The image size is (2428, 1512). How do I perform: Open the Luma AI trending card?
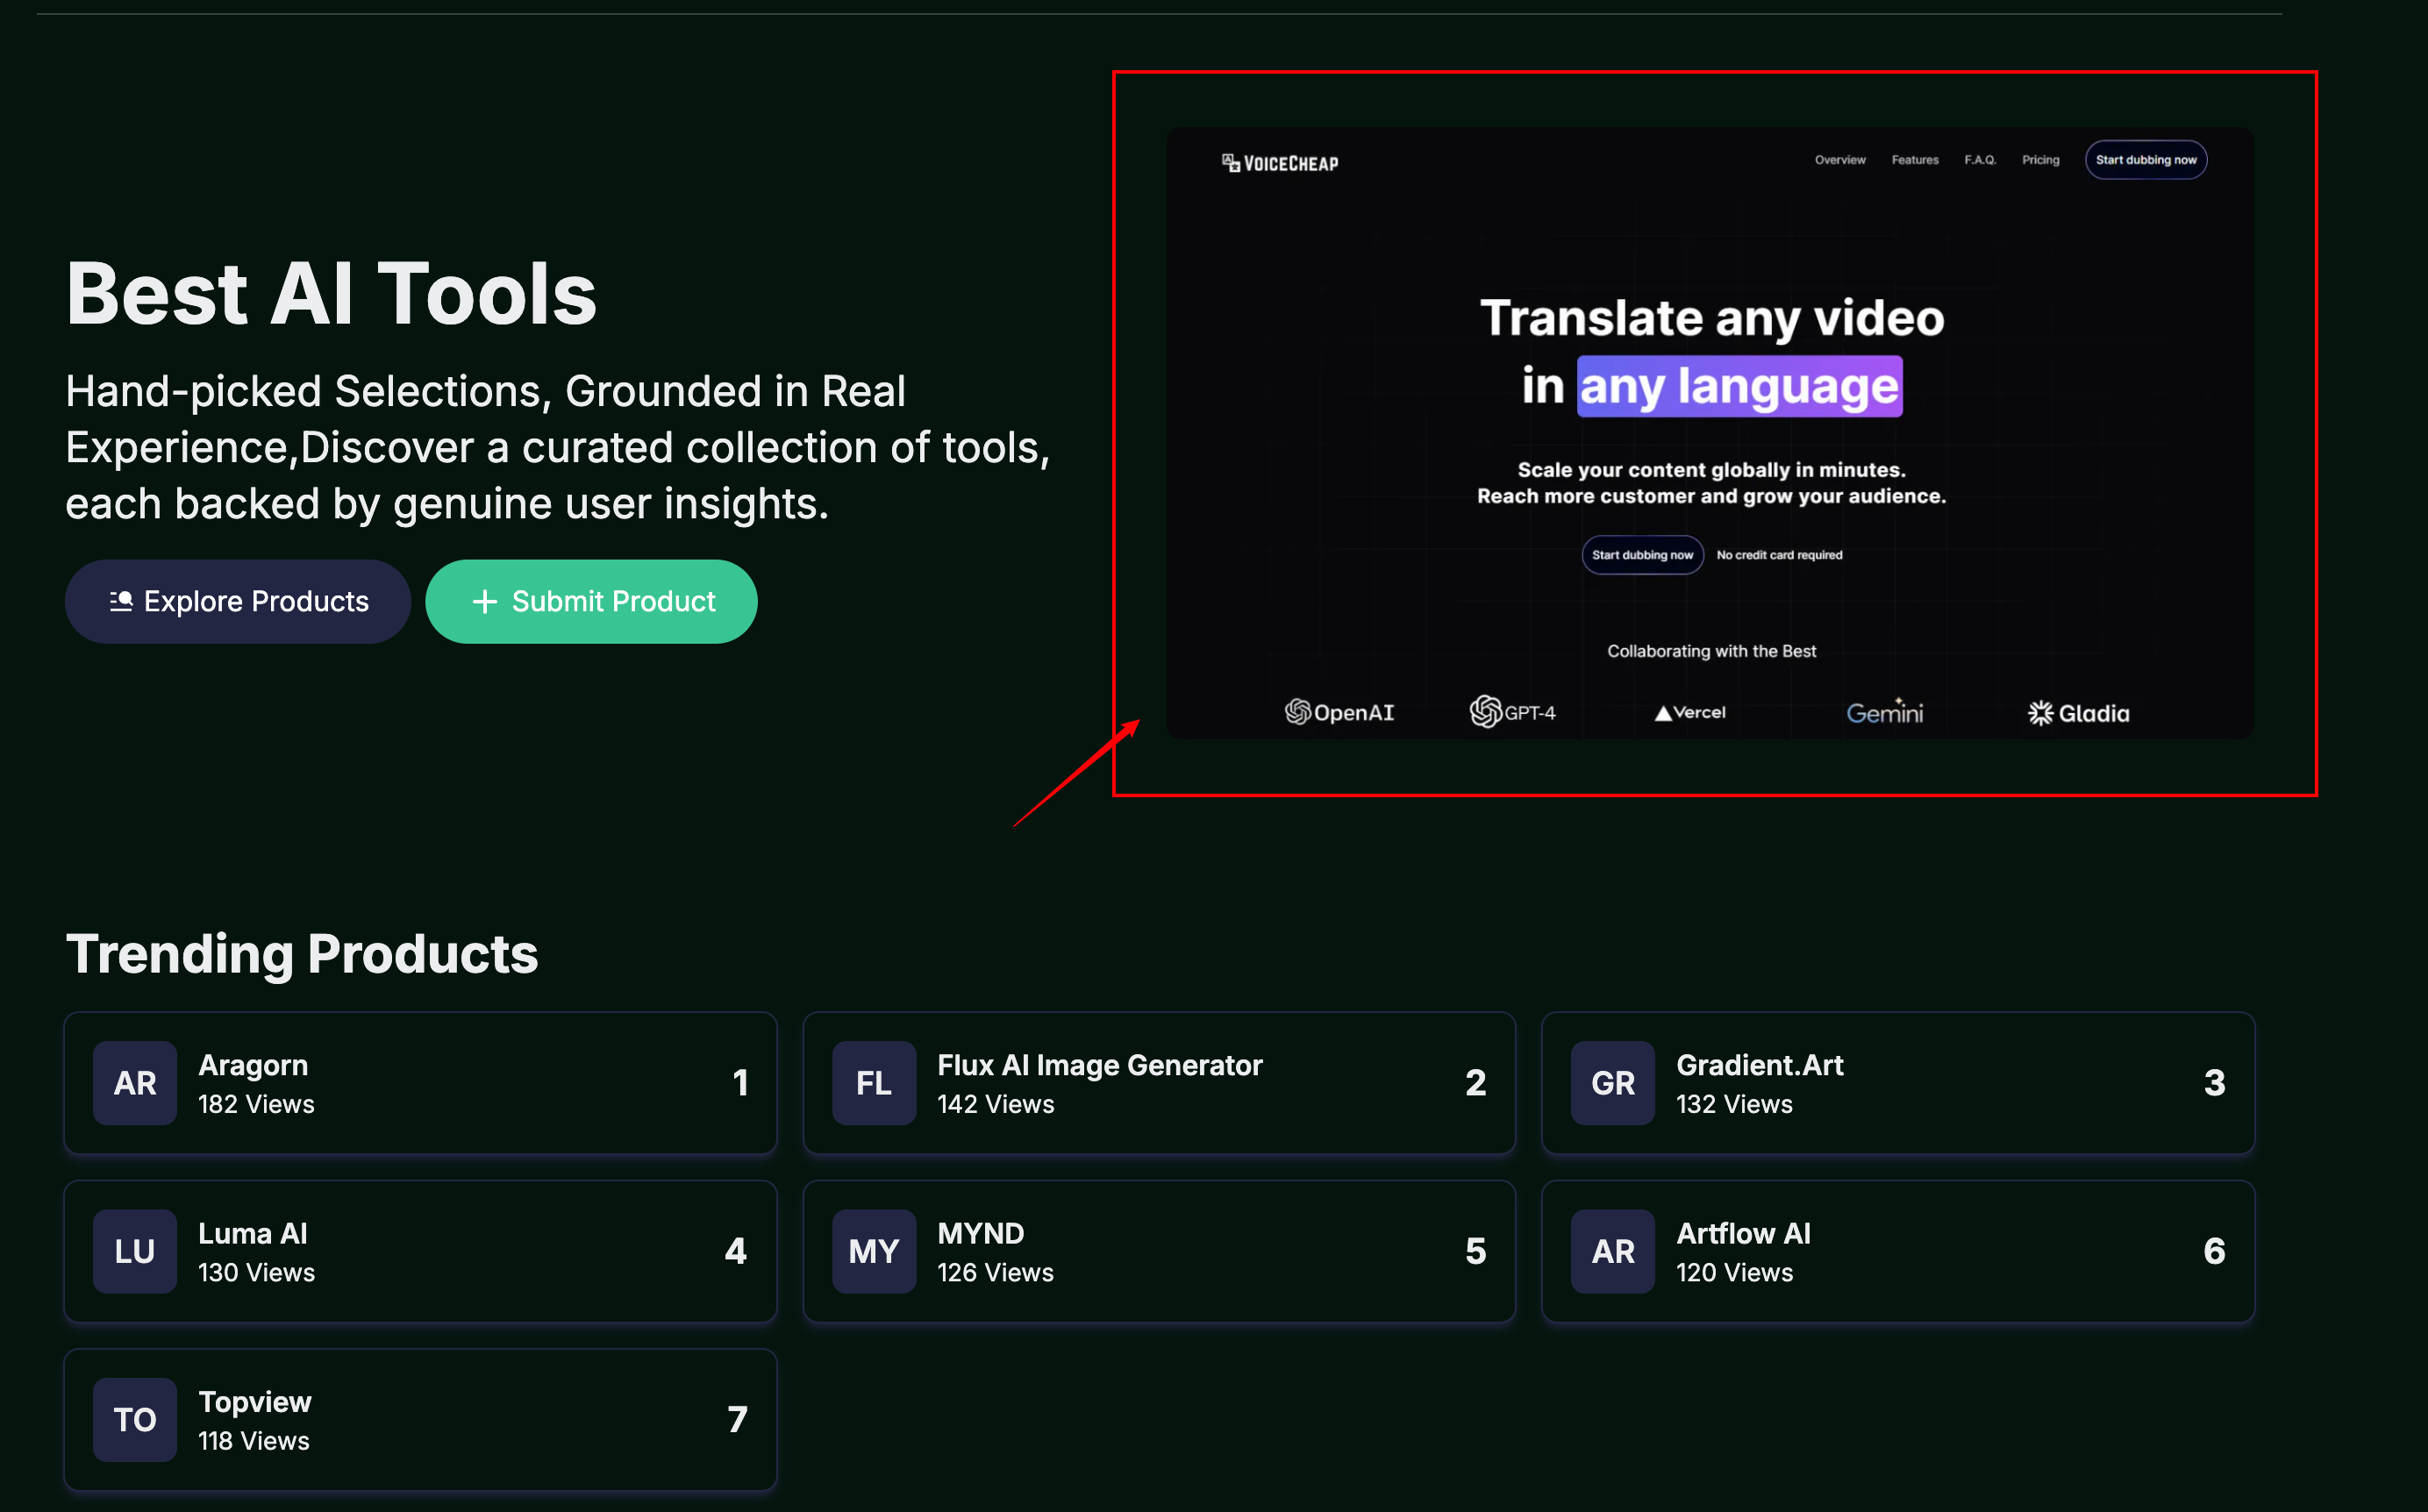coord(420,1251)
